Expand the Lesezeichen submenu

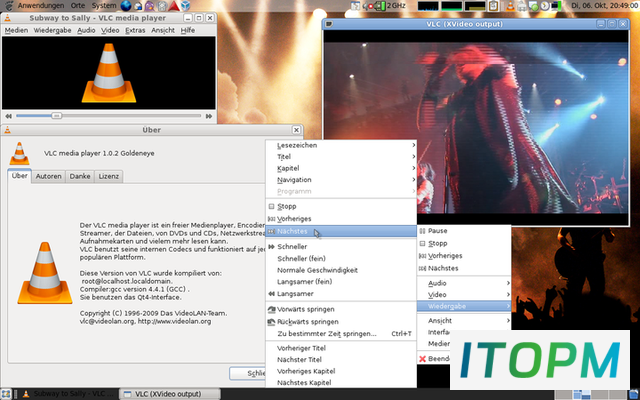341,145
